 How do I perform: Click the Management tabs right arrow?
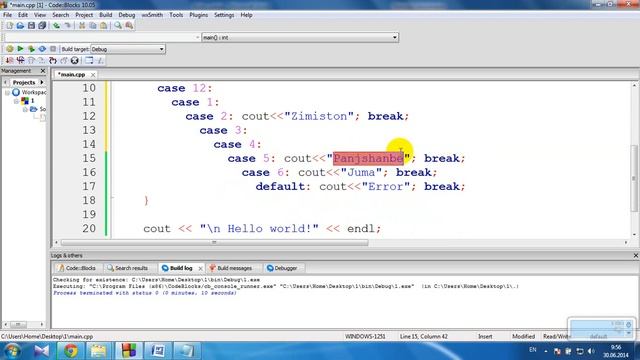tap(42, 82)
